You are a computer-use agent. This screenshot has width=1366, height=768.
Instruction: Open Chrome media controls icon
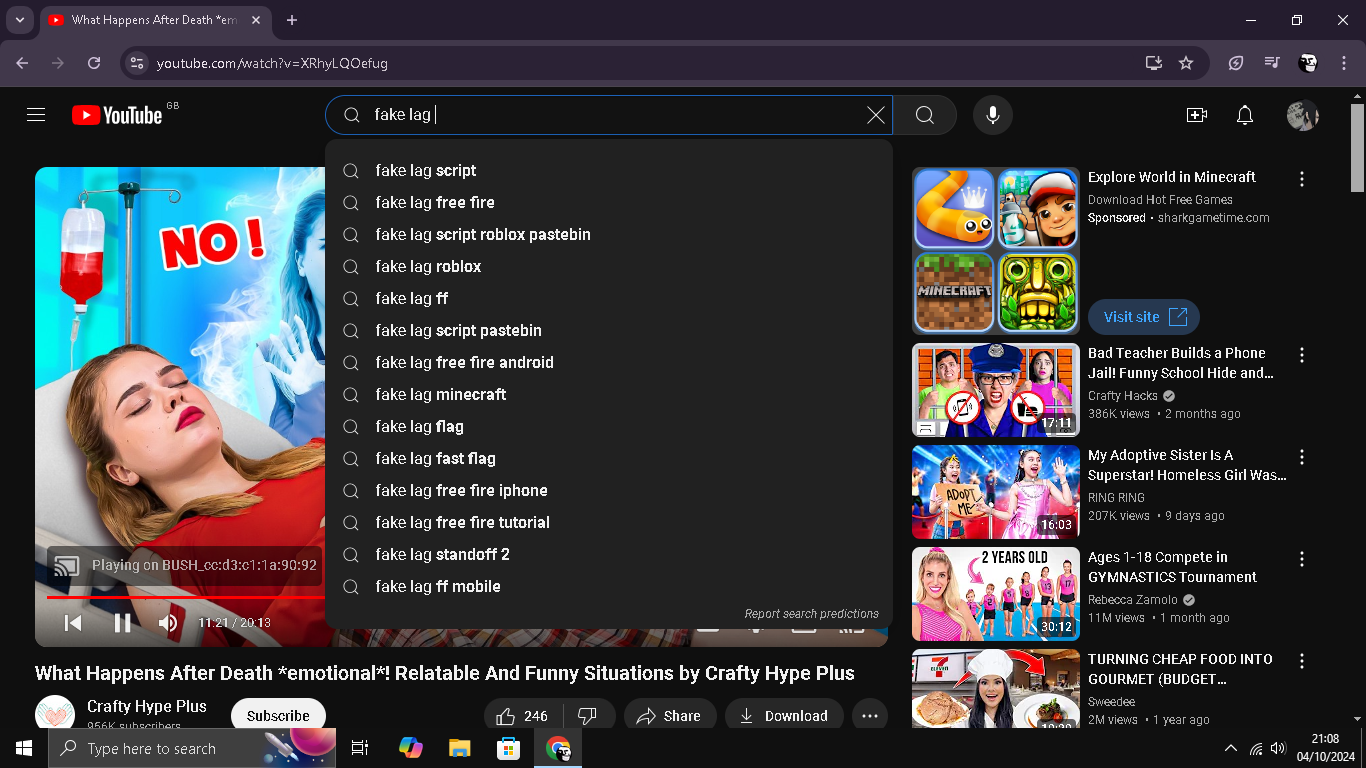click(1272, 63)
